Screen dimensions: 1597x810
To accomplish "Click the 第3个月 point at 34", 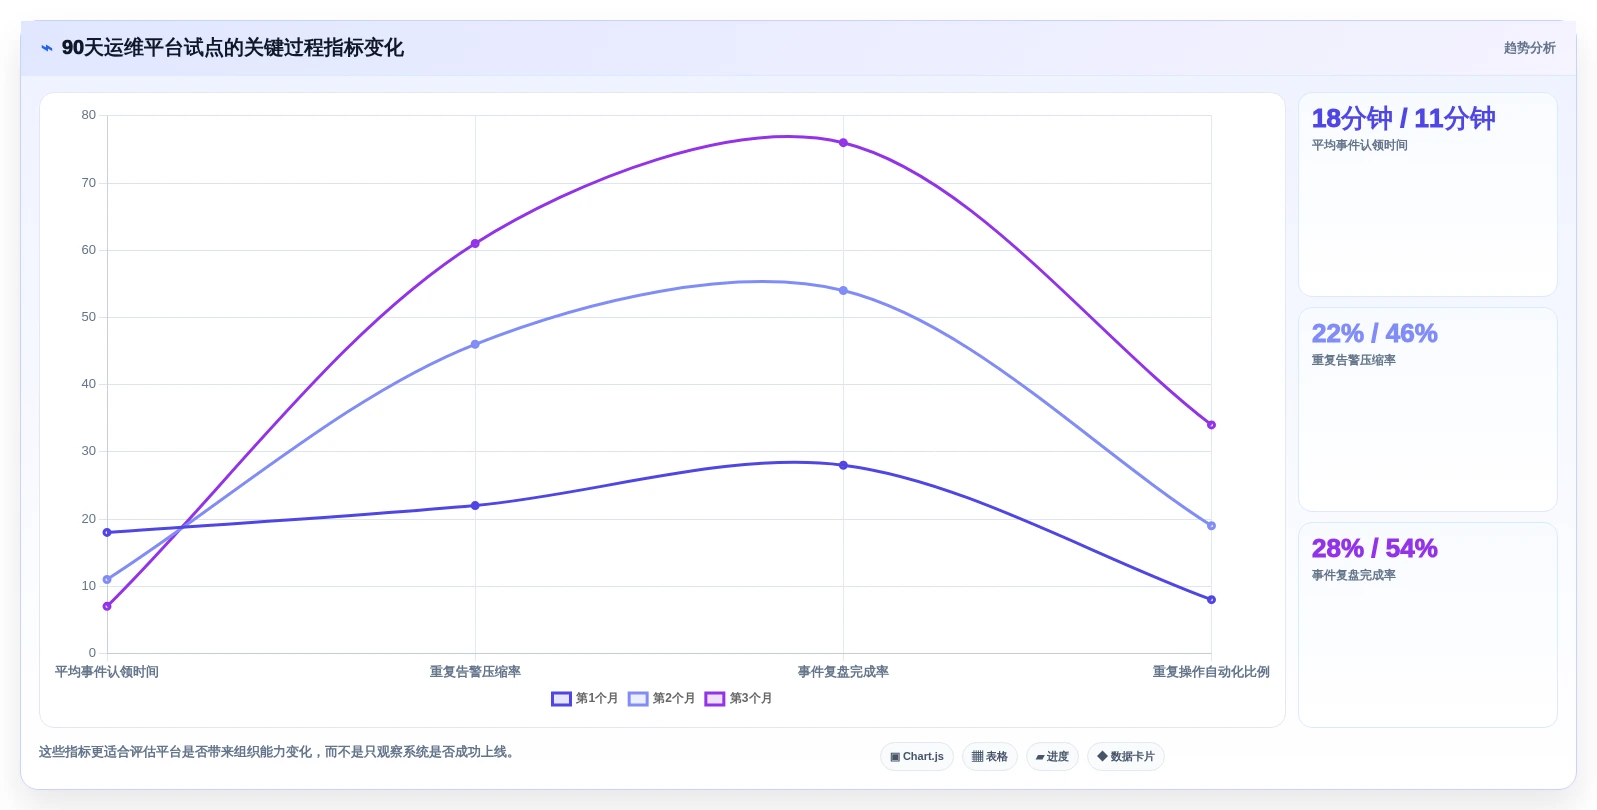I will [x=1211, y=425].
